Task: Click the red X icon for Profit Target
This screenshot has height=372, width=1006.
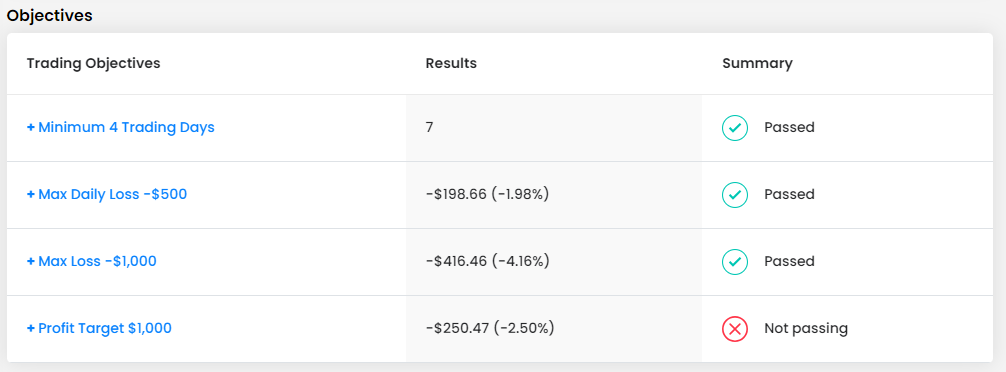Action: point(735,329)
